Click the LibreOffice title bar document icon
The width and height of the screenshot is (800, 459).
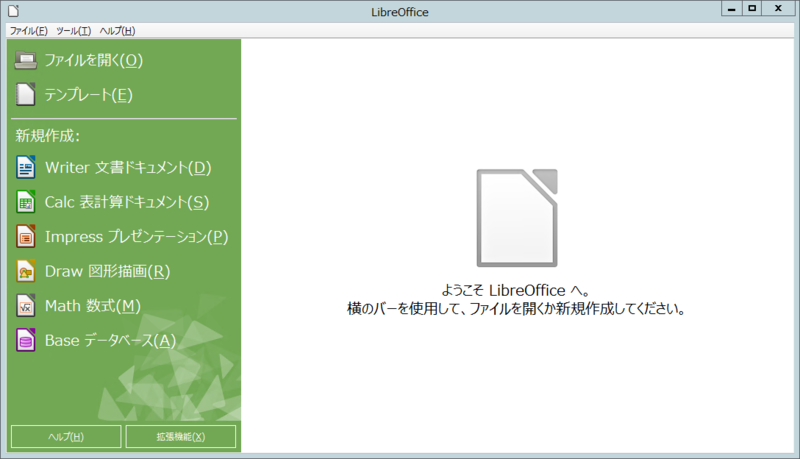coord(14,11)
